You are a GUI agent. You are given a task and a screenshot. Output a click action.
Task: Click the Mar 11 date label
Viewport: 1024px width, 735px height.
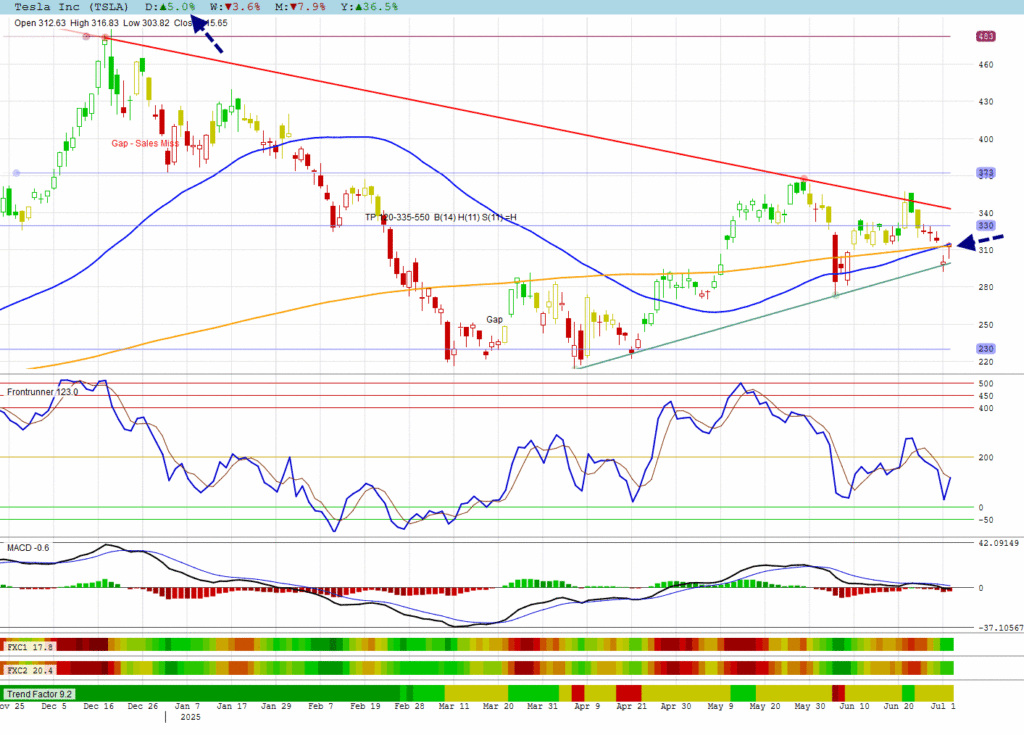click(x=454, y=706)
